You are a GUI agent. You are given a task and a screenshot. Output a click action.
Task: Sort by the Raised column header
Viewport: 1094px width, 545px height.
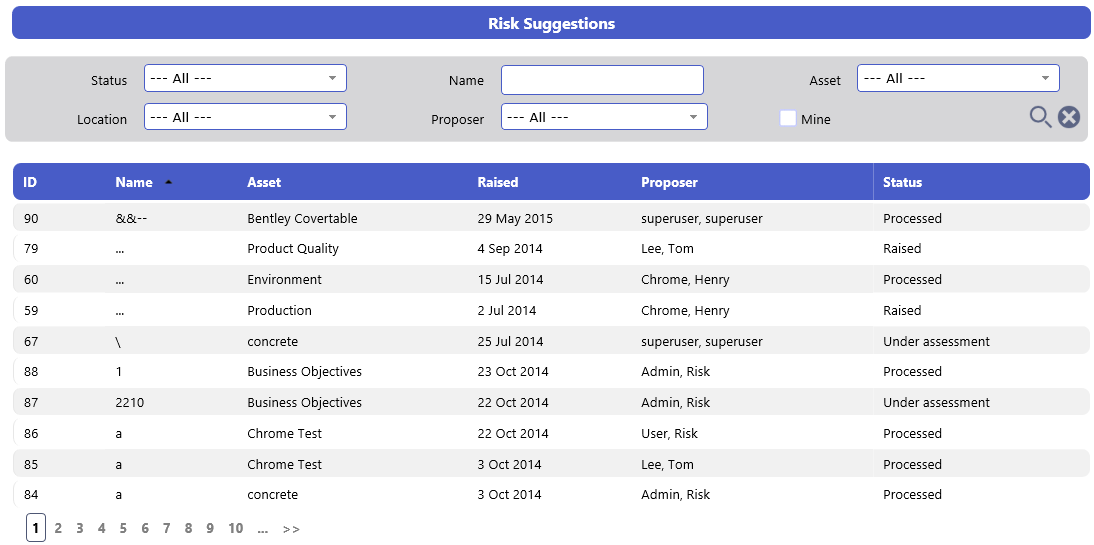[x=497, y=182]
